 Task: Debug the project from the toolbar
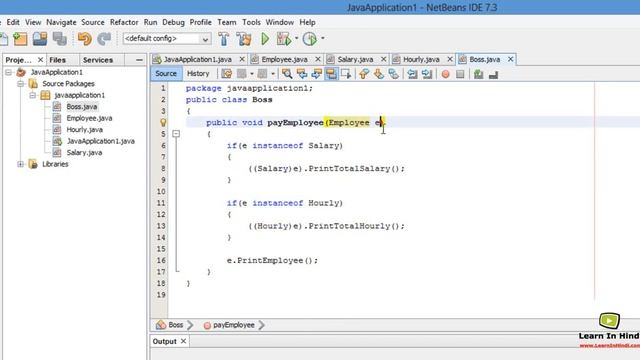284,39
